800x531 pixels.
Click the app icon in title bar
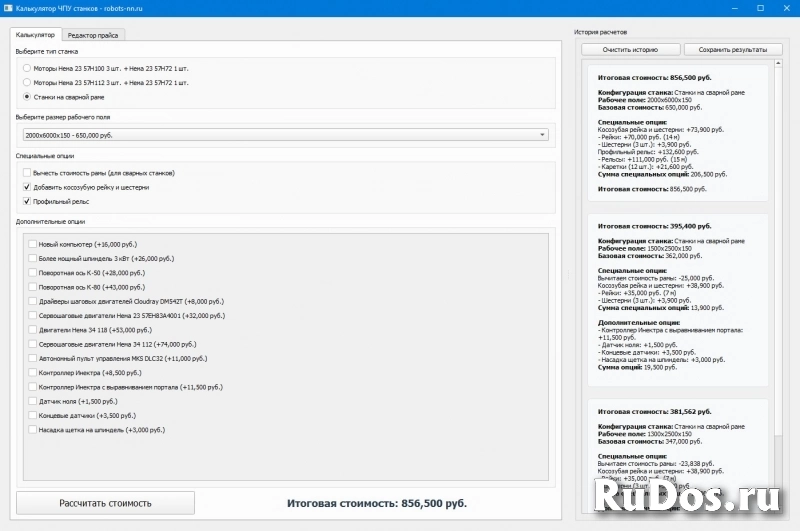pos(8,7)
